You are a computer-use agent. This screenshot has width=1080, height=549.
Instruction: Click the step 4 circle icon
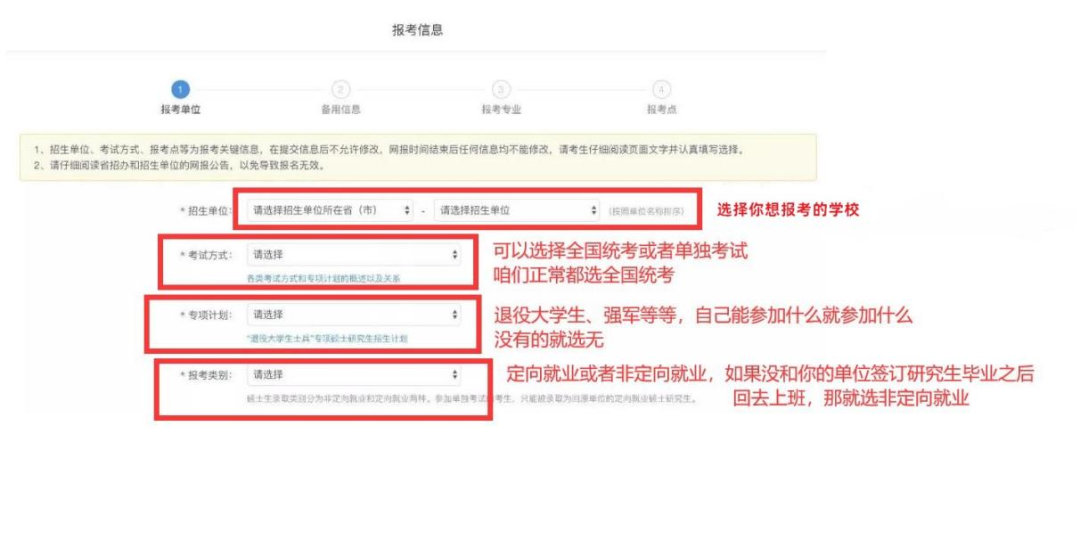pyautogui.click(x=661, y=90)
